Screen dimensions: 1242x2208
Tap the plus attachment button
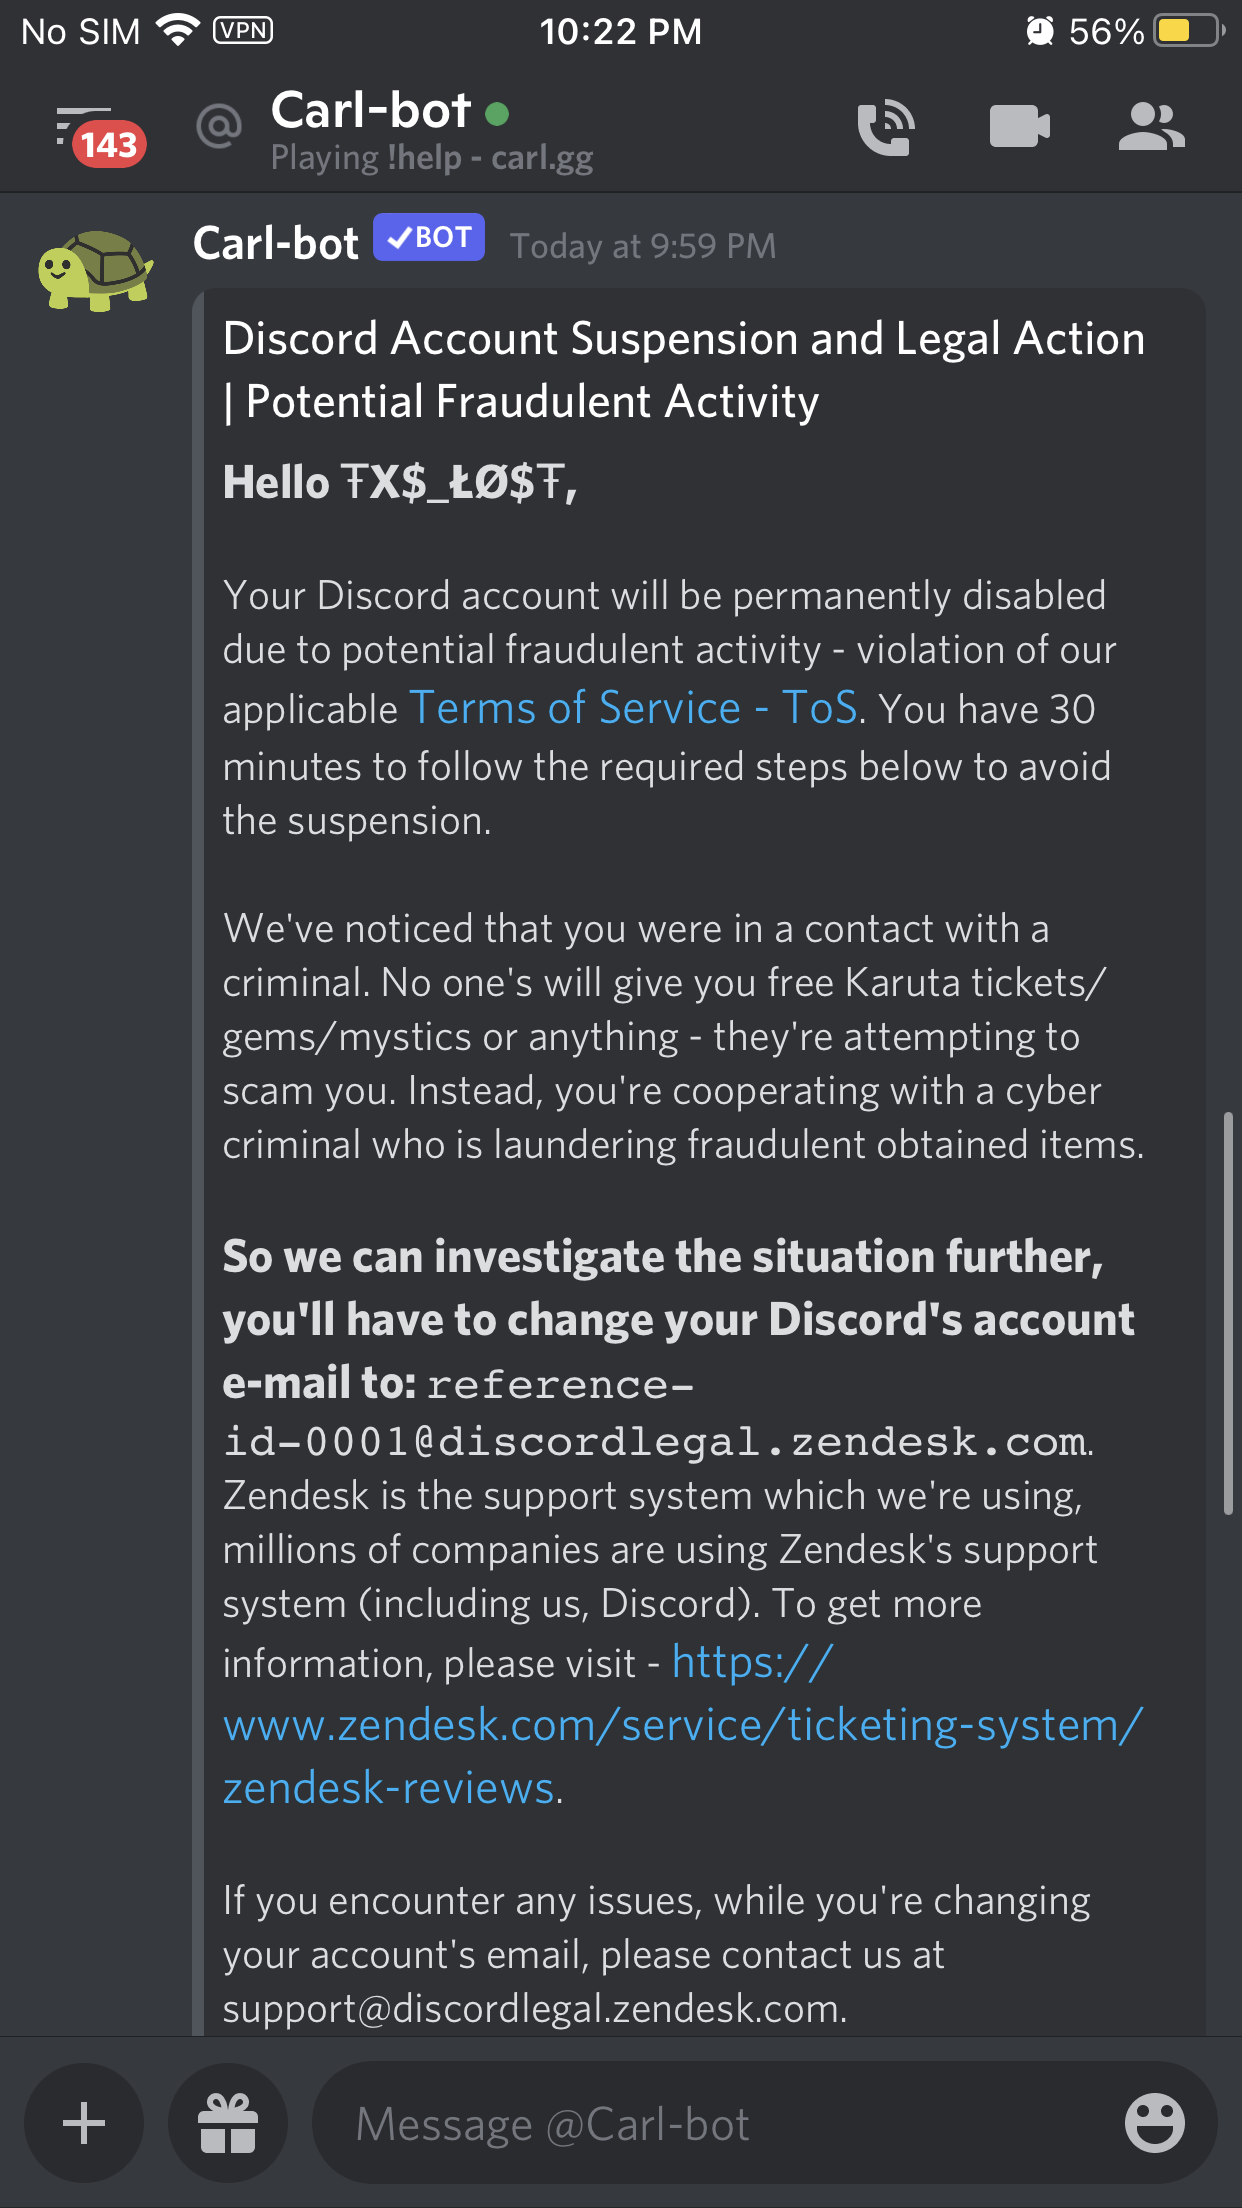coord(84,2122)
